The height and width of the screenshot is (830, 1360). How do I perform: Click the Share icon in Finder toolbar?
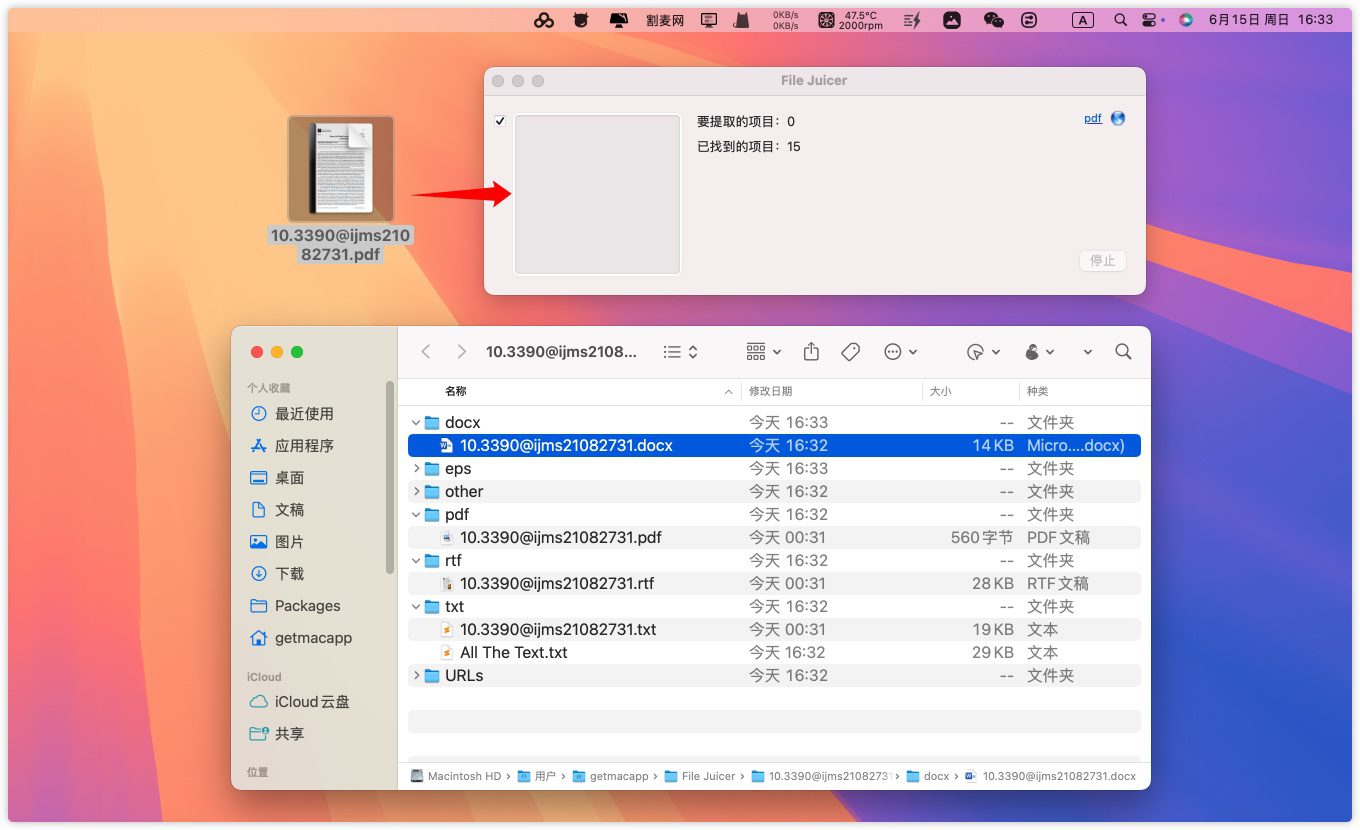point(811,352)
